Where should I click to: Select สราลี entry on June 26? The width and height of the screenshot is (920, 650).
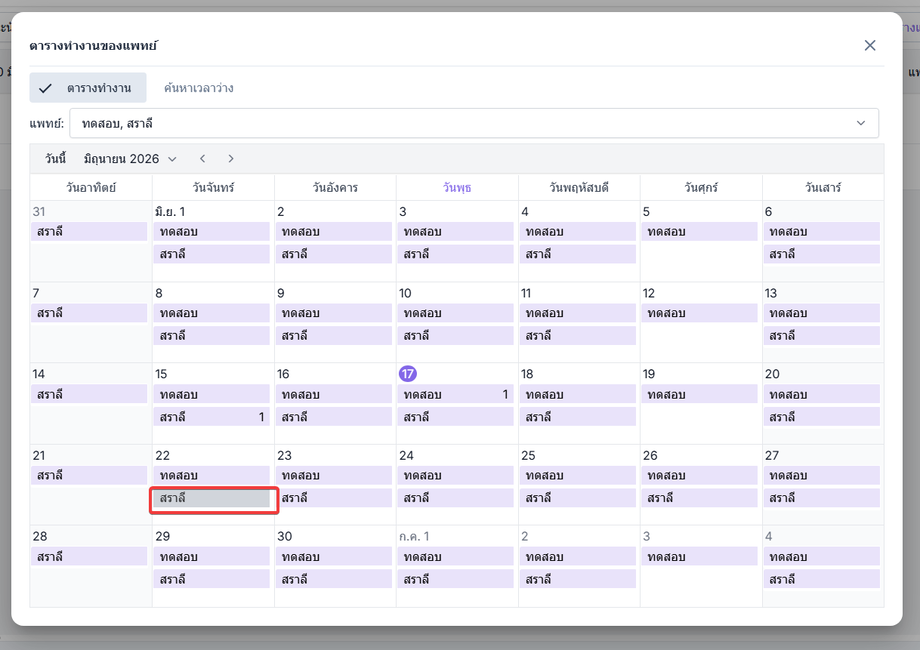coord(699,497)
